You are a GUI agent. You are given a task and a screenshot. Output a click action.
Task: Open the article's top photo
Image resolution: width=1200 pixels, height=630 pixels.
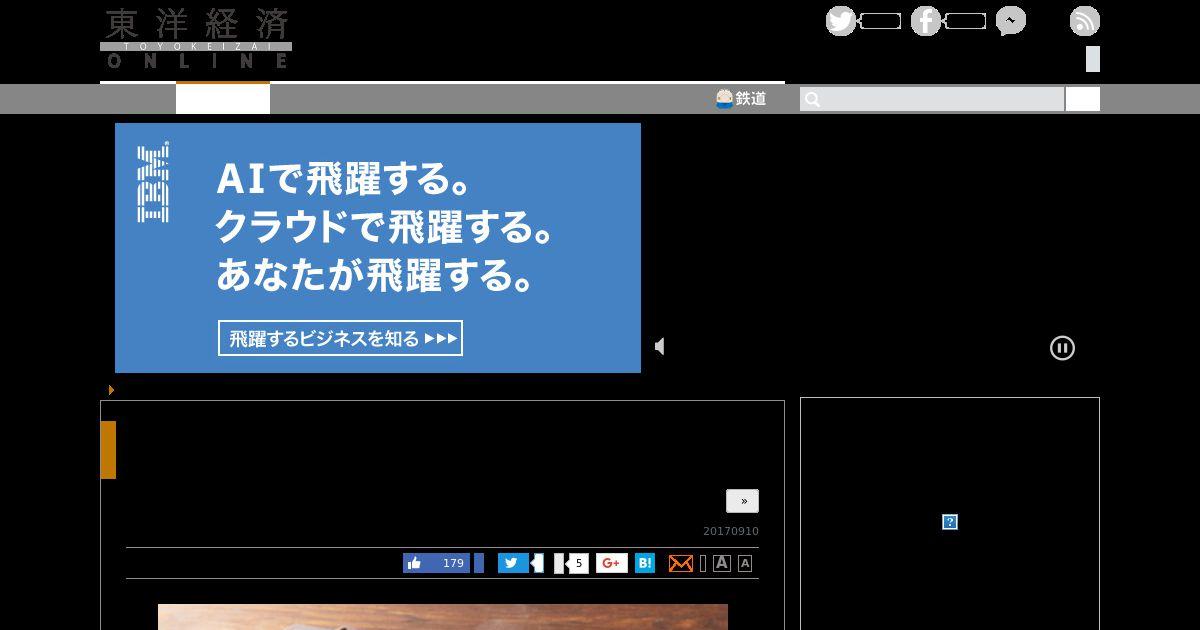pos(443,617)
